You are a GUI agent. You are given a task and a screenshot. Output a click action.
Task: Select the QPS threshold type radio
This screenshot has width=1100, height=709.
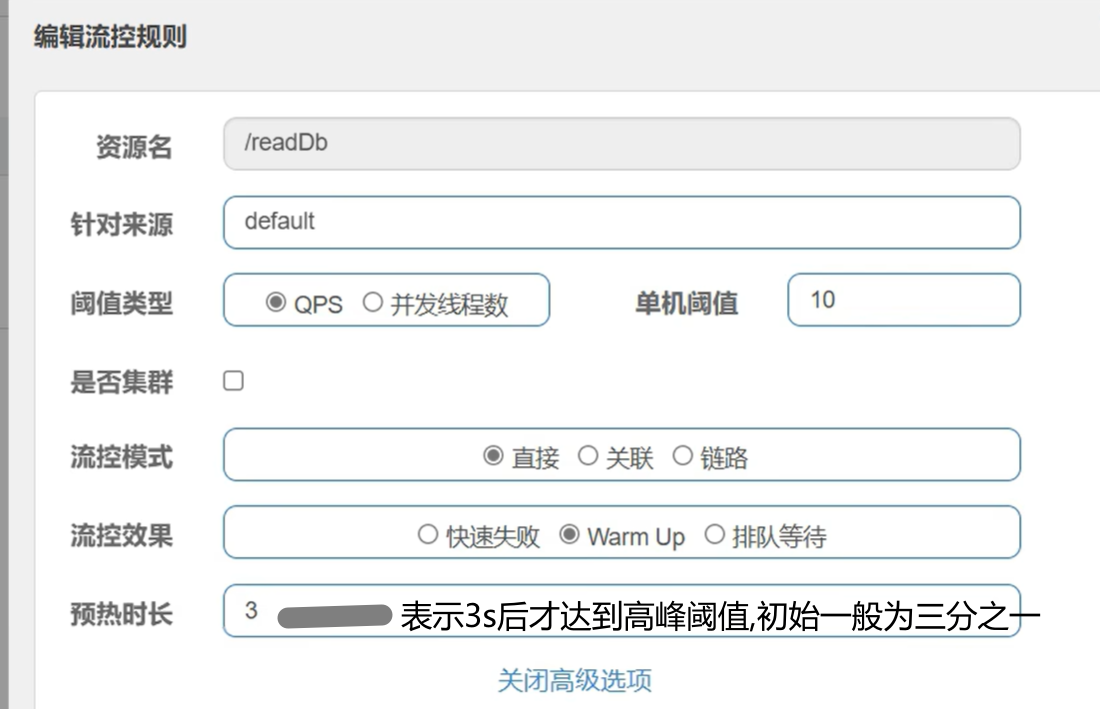coord(276,302)
